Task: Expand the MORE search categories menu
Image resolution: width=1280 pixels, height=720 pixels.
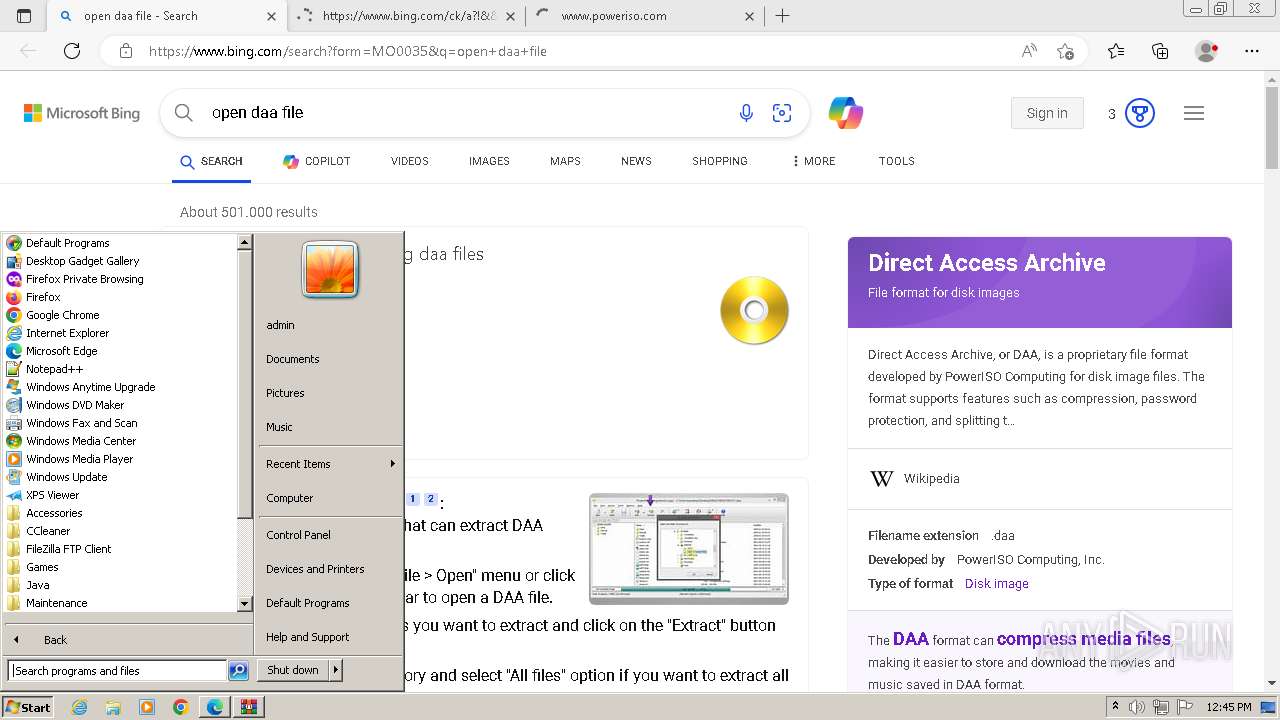Action: tap(813, 161)
